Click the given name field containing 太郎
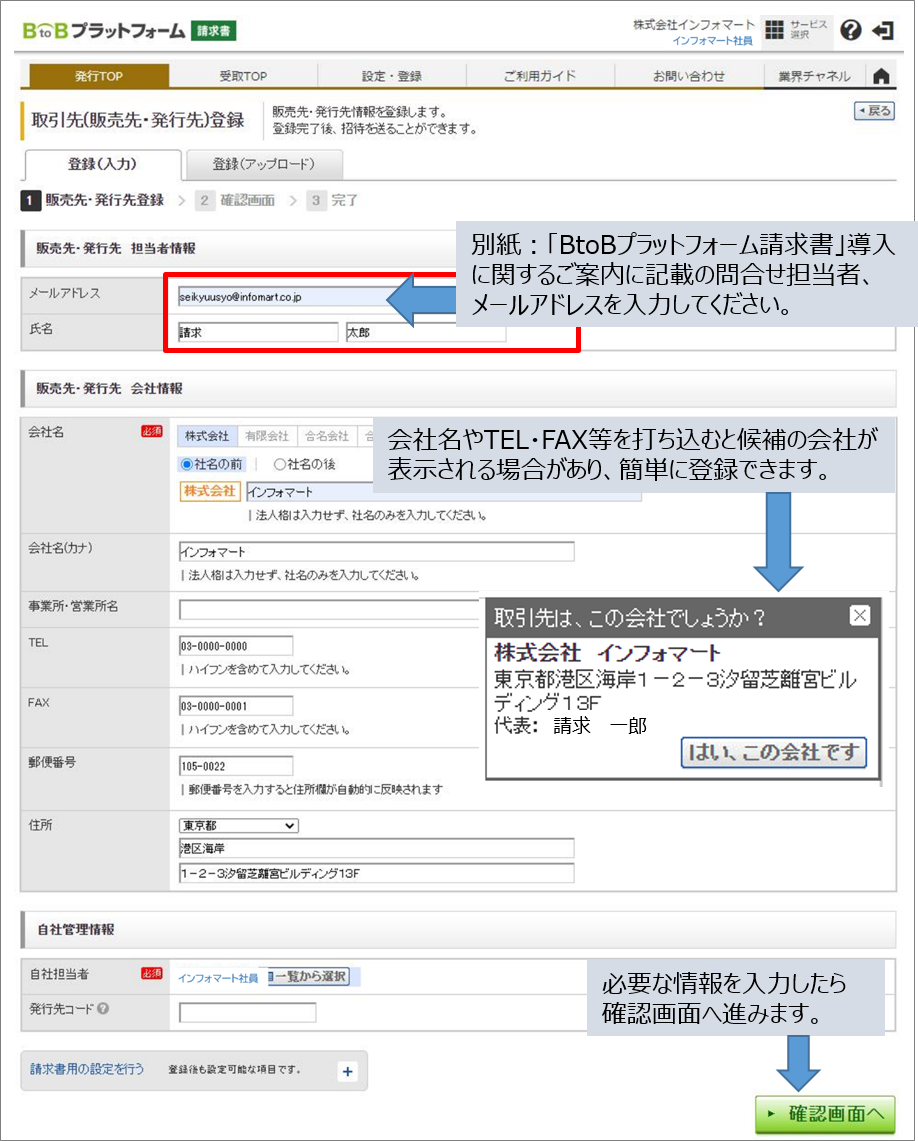This screenshot has height=1141, width=918. [x=426, y=333]
